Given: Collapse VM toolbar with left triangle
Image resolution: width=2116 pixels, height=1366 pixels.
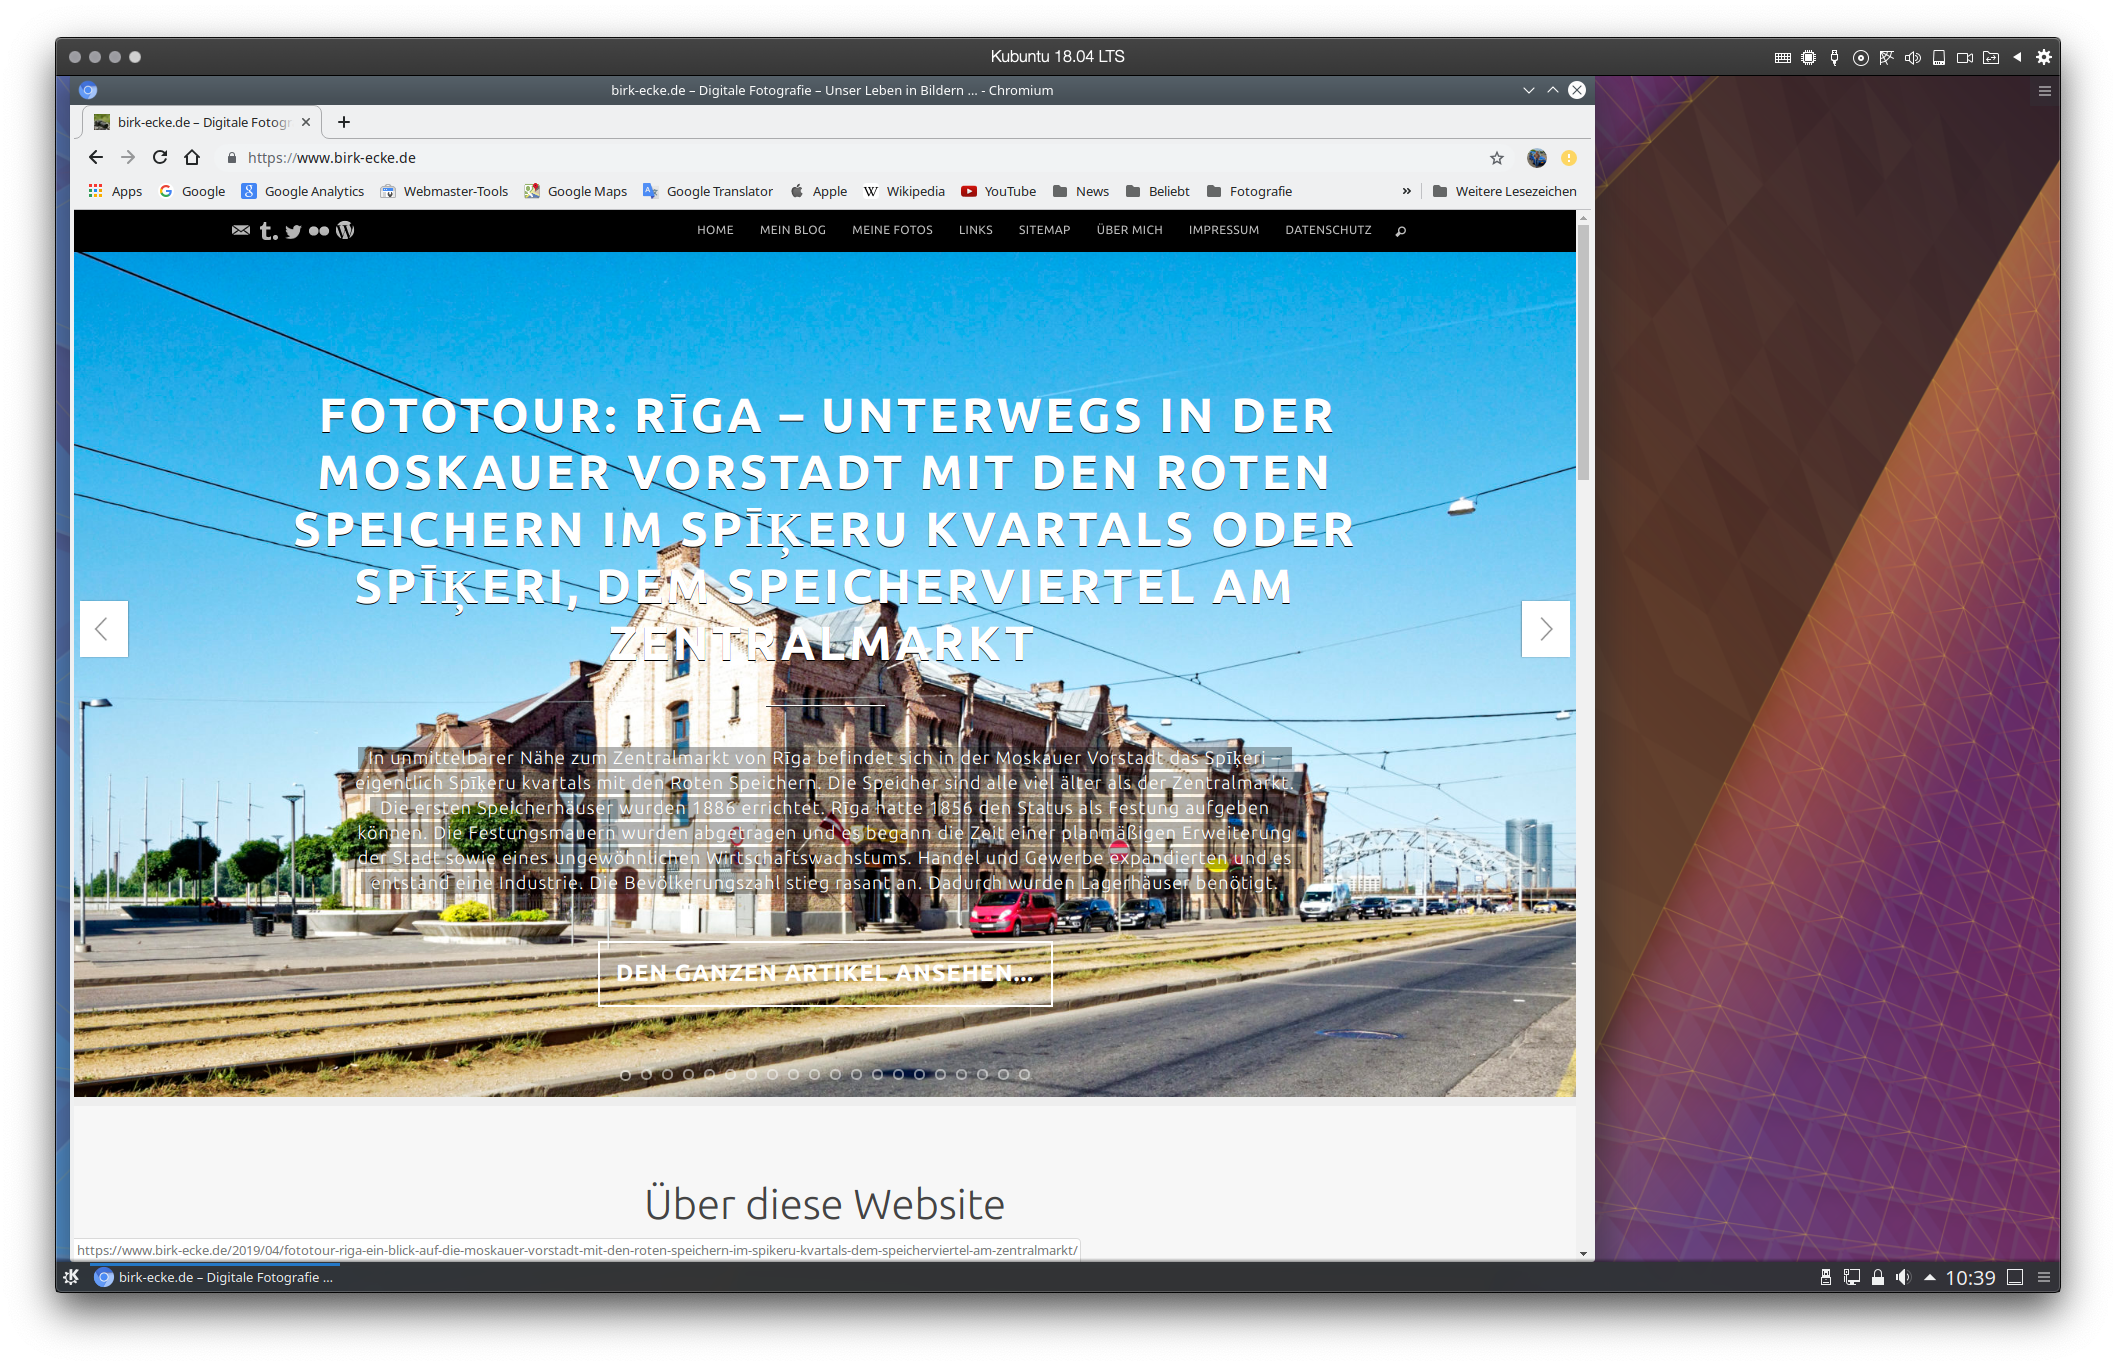Looking at the screenshot, I should [x=2017, y=57].
